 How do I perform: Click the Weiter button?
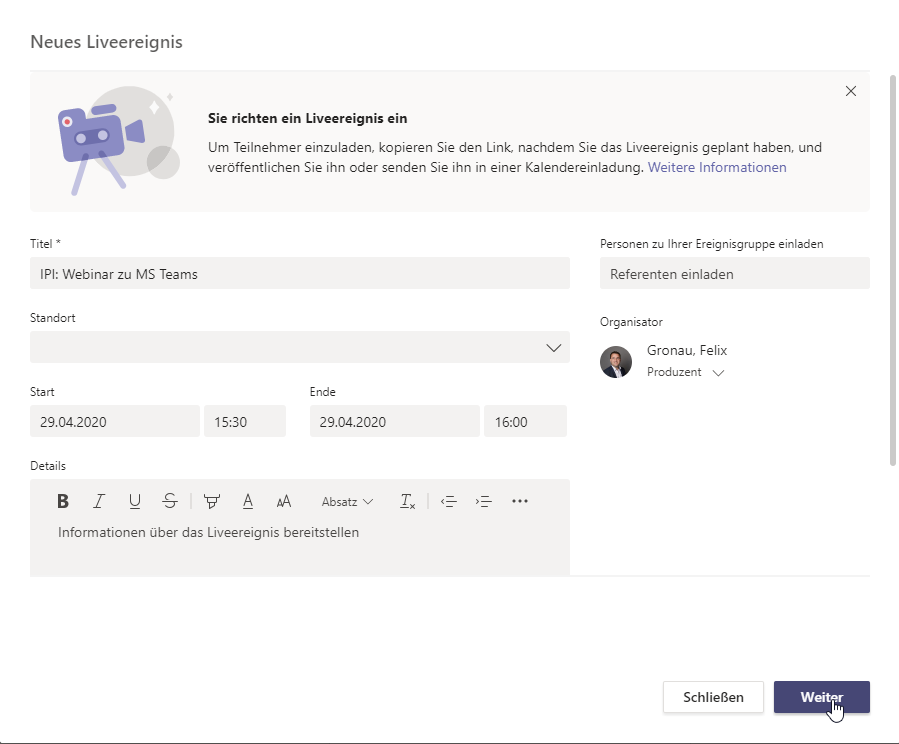(822, 697)
